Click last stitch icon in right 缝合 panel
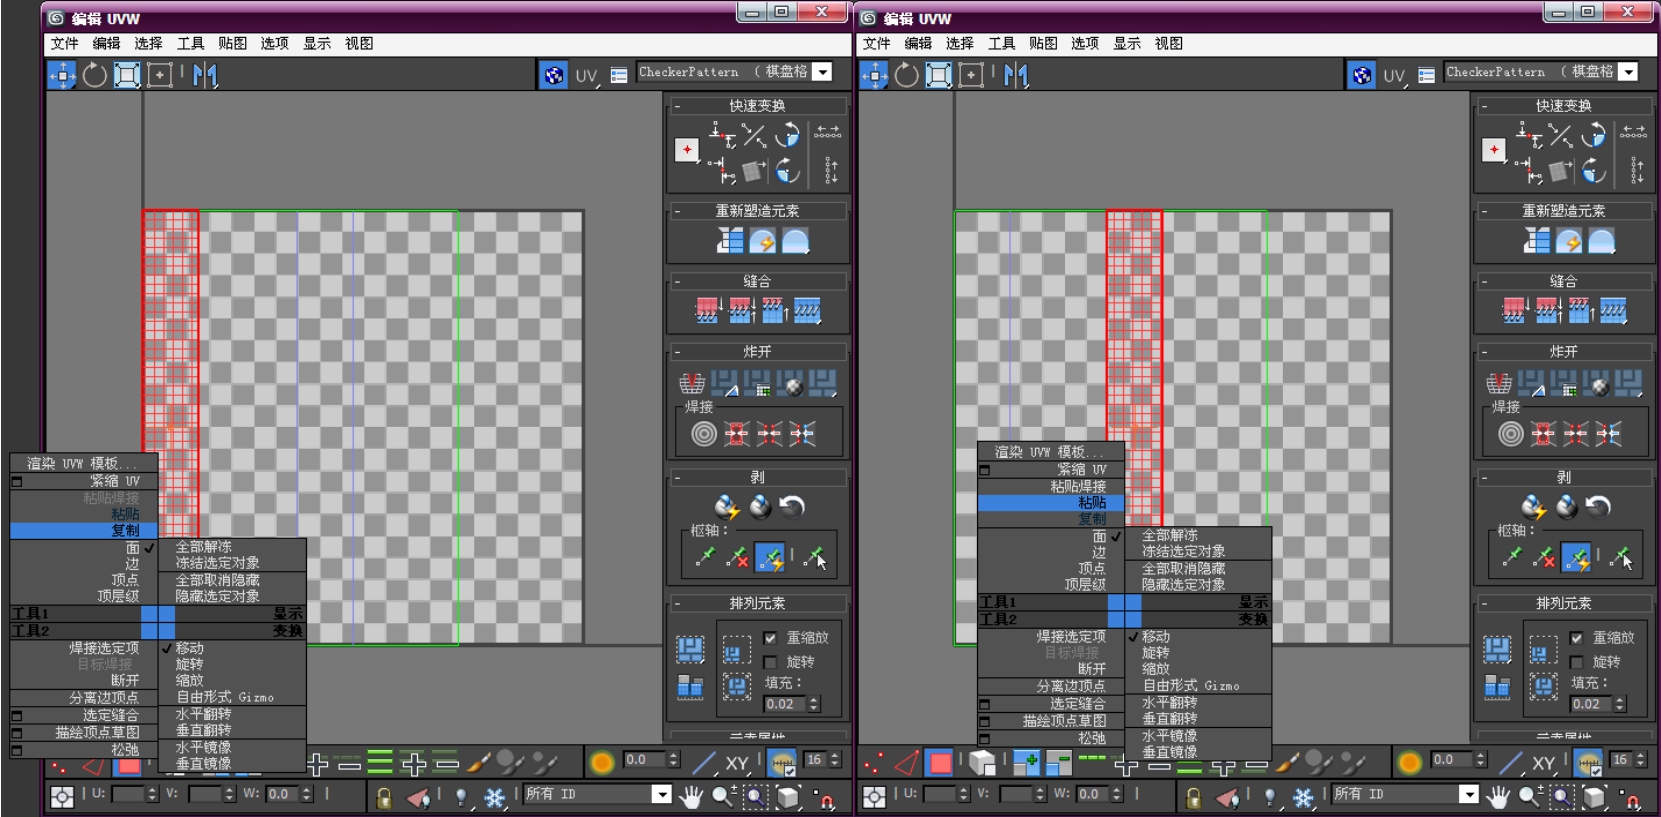 1613,311
